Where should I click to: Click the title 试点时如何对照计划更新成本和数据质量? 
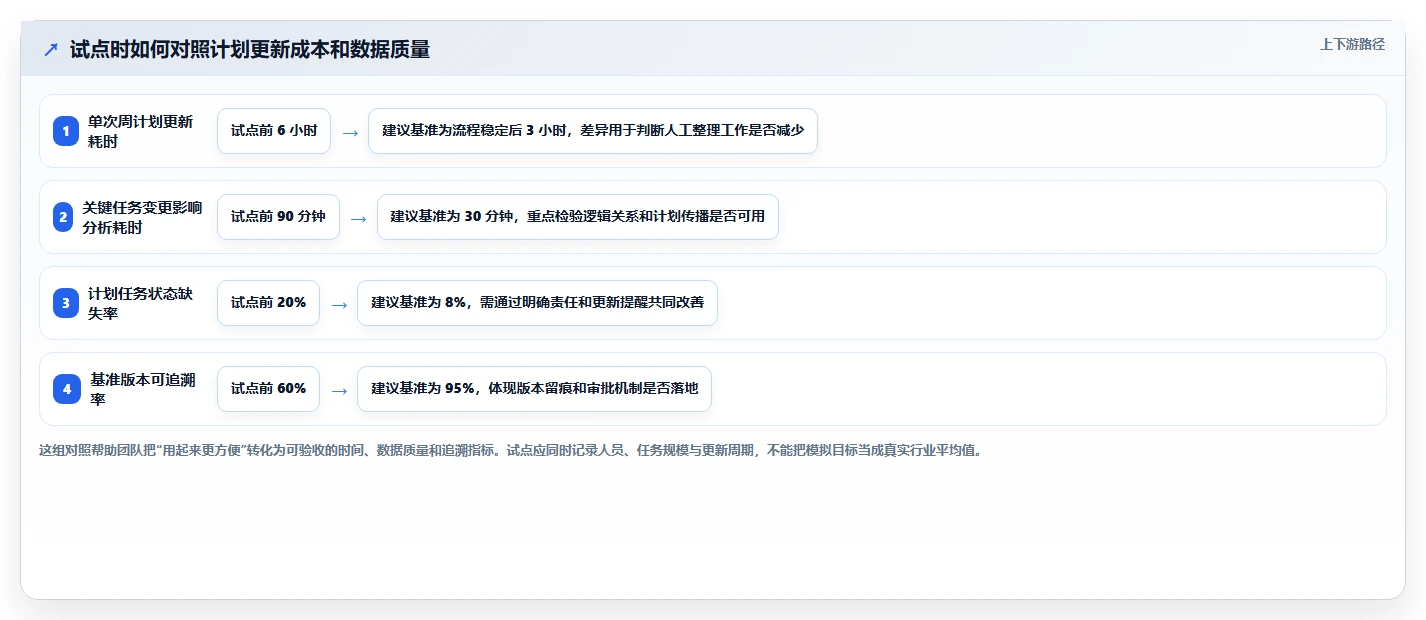coord(250,50)
